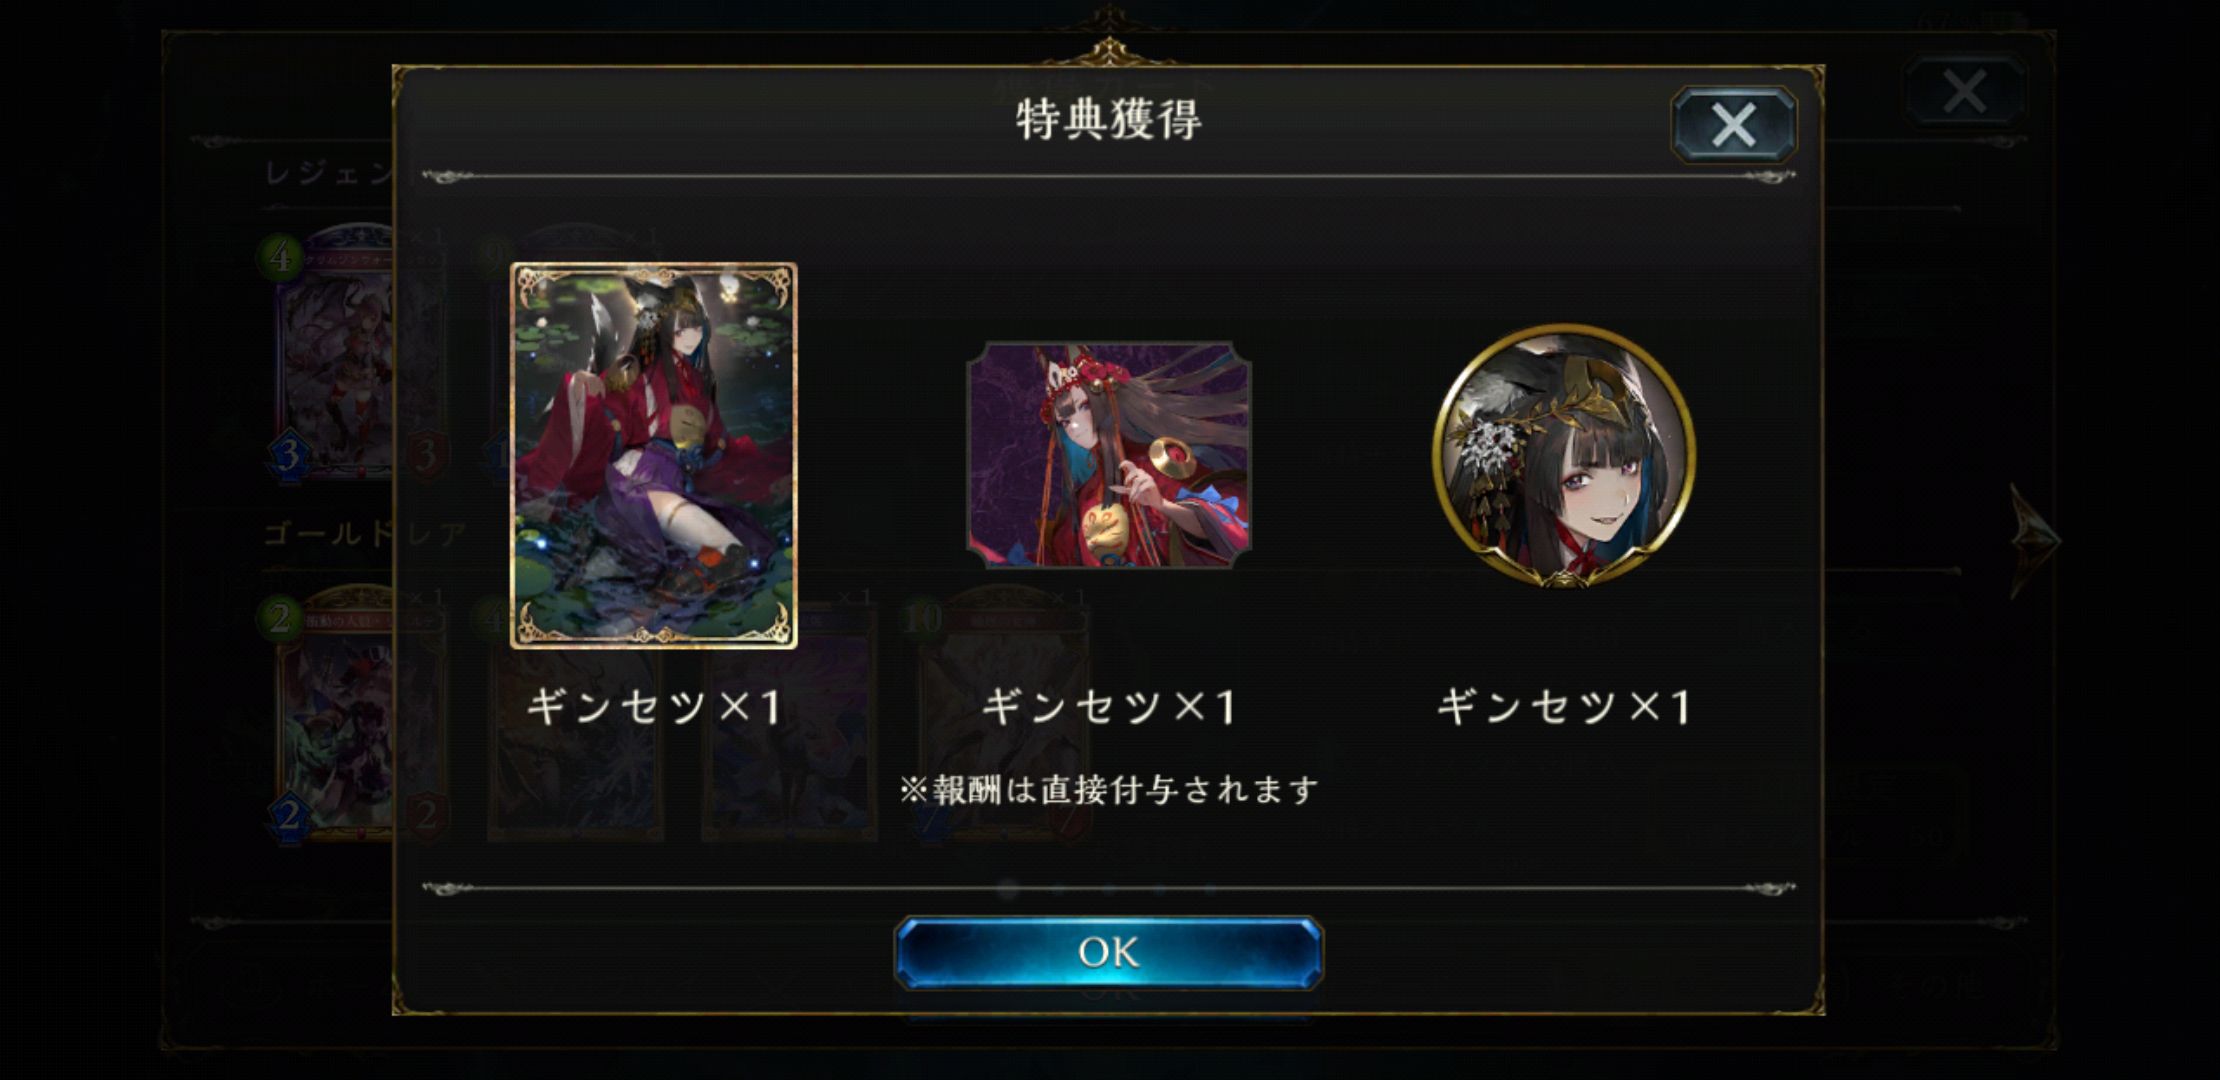Viewport: 2220px width, 1080px height.
Task: Confirm the reward dialog with OK
Action: point(1108,952)
